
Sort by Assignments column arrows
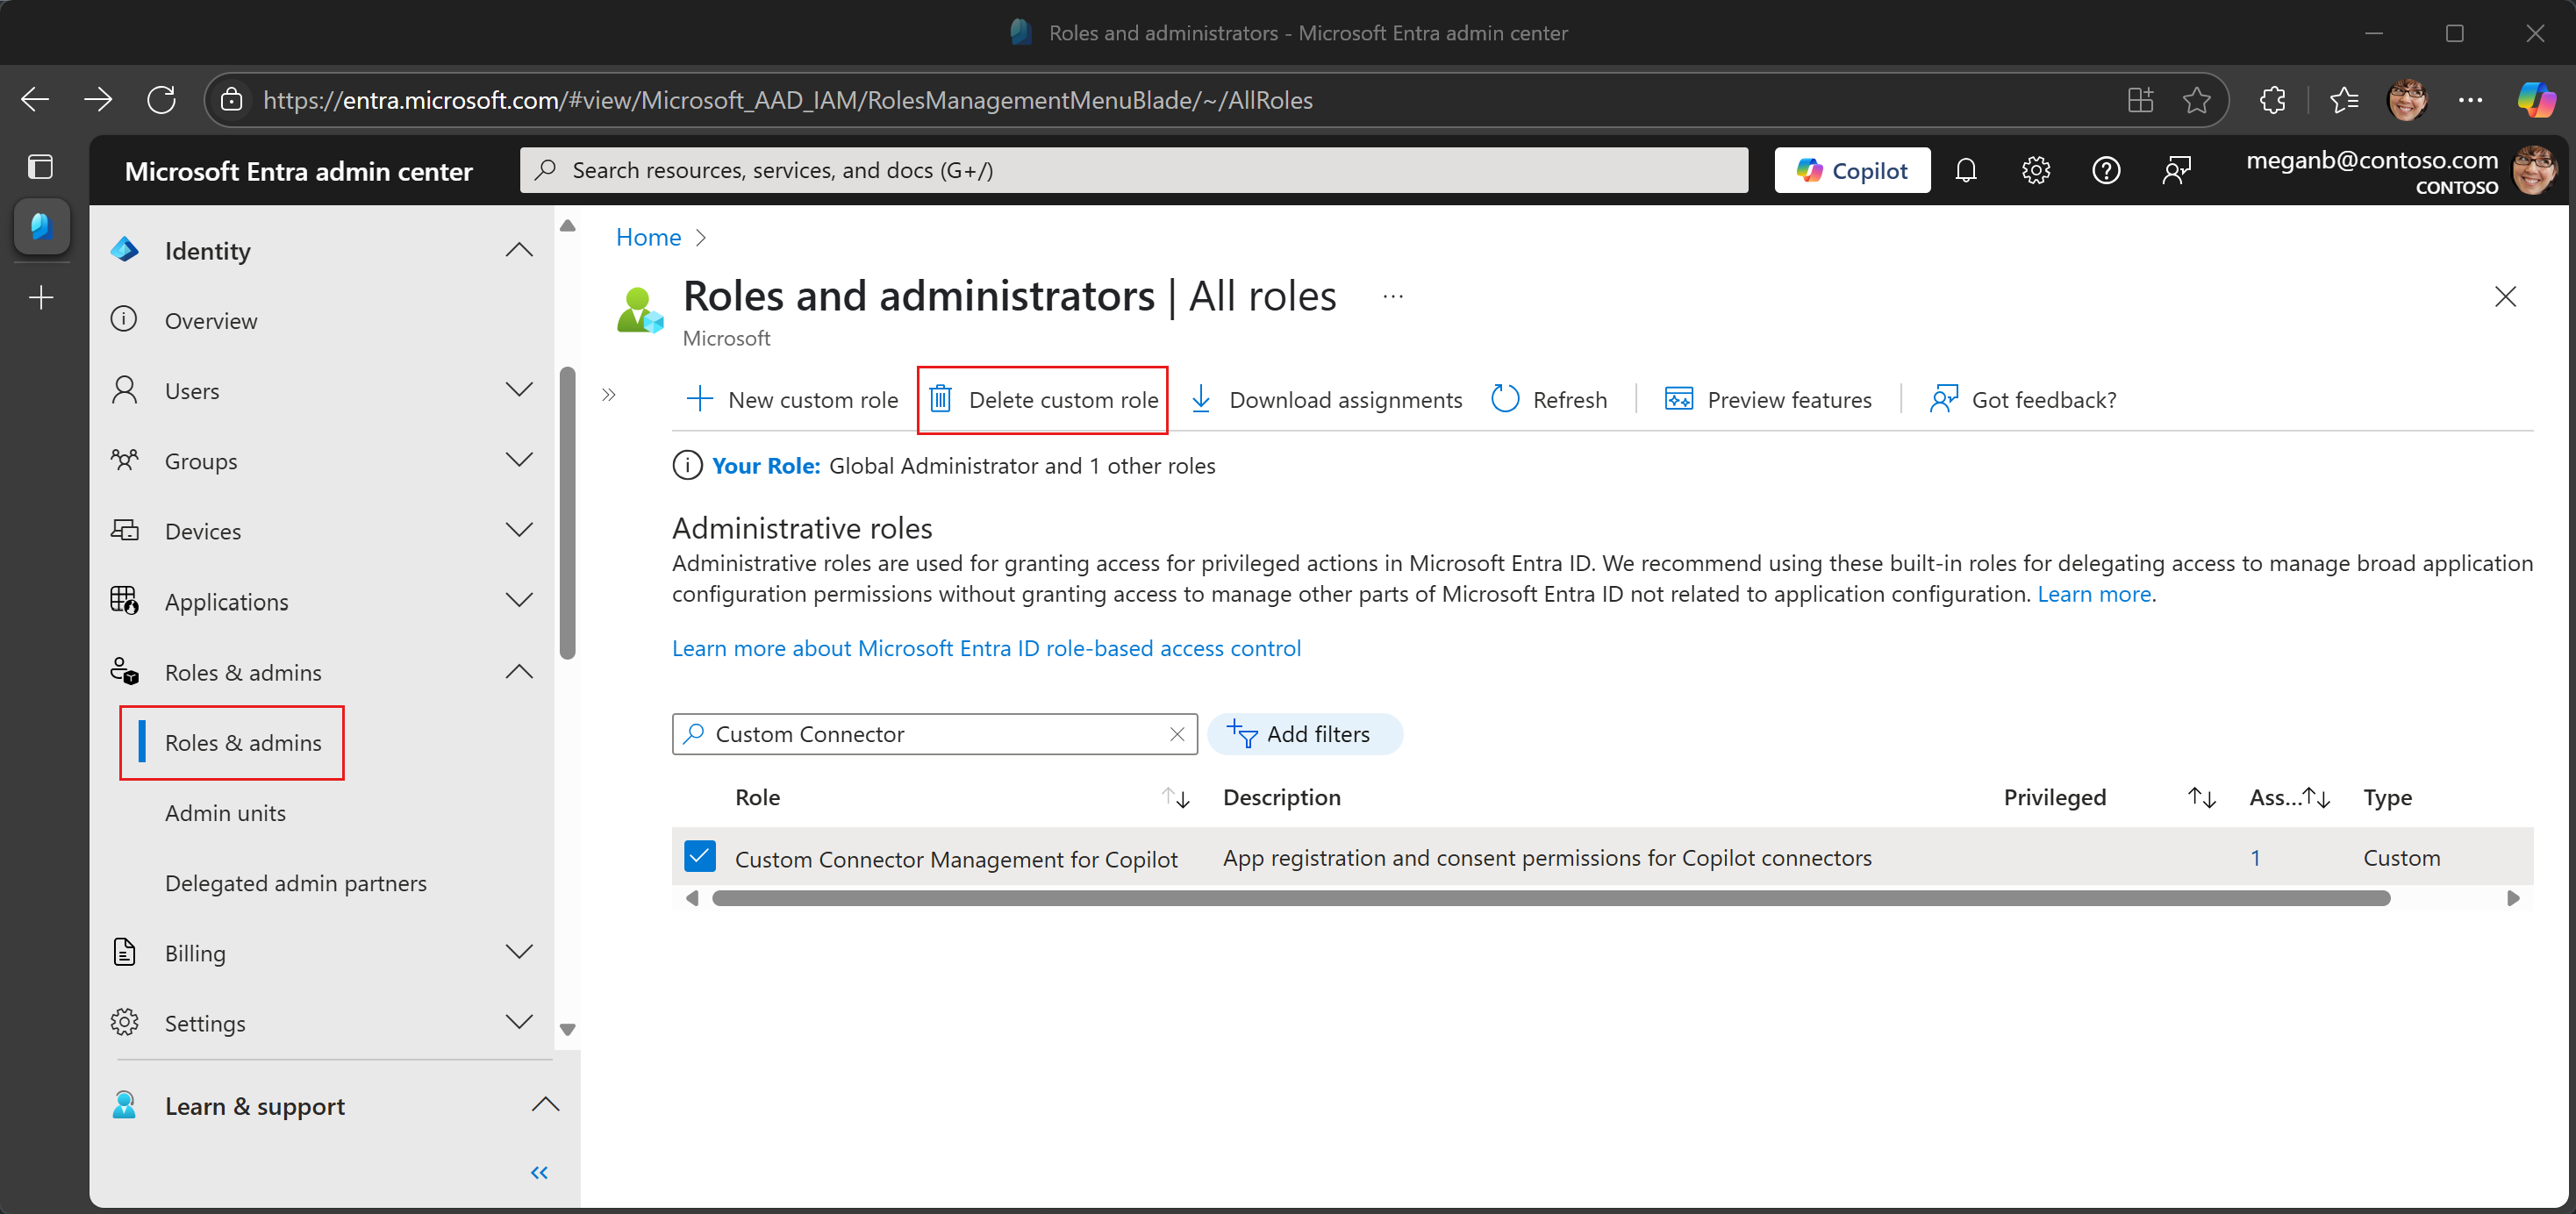coord(2316,798)
